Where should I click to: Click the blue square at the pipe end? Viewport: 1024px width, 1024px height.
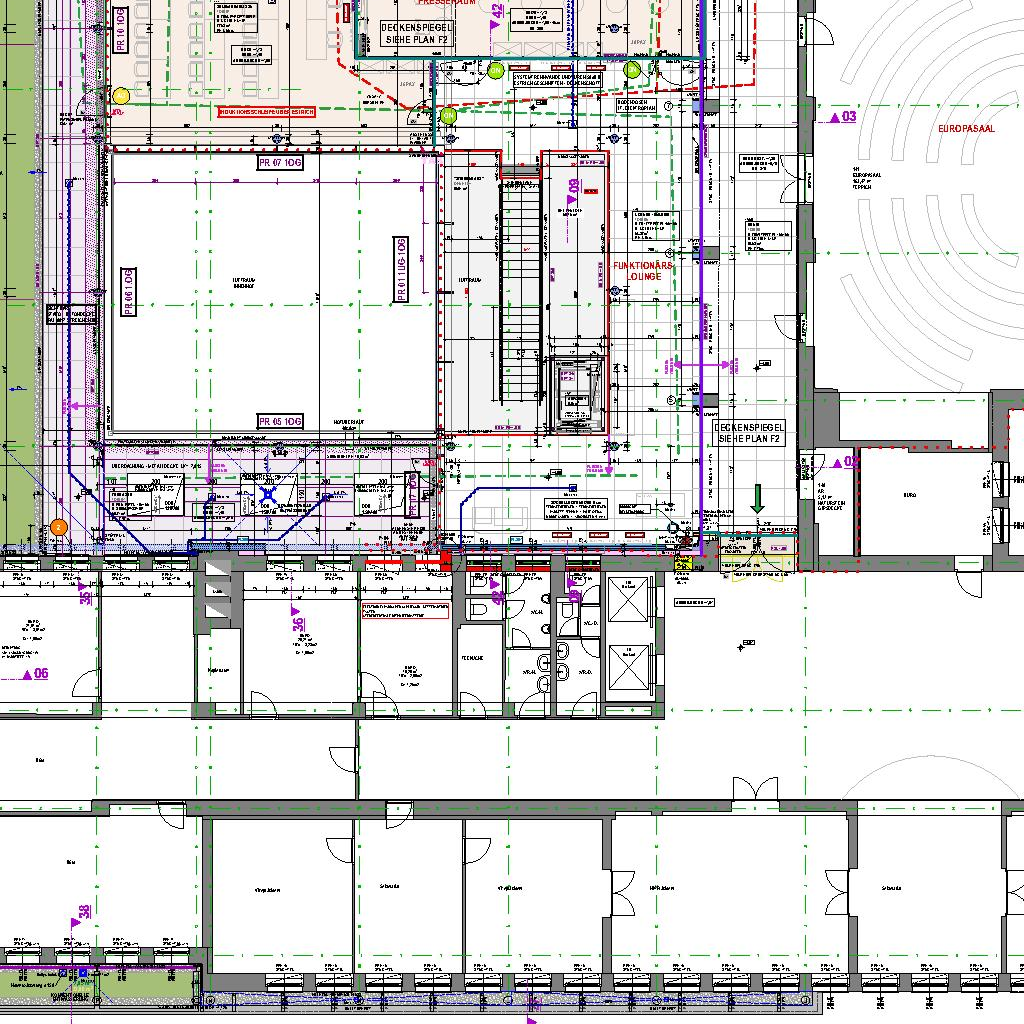pos(573,488)
